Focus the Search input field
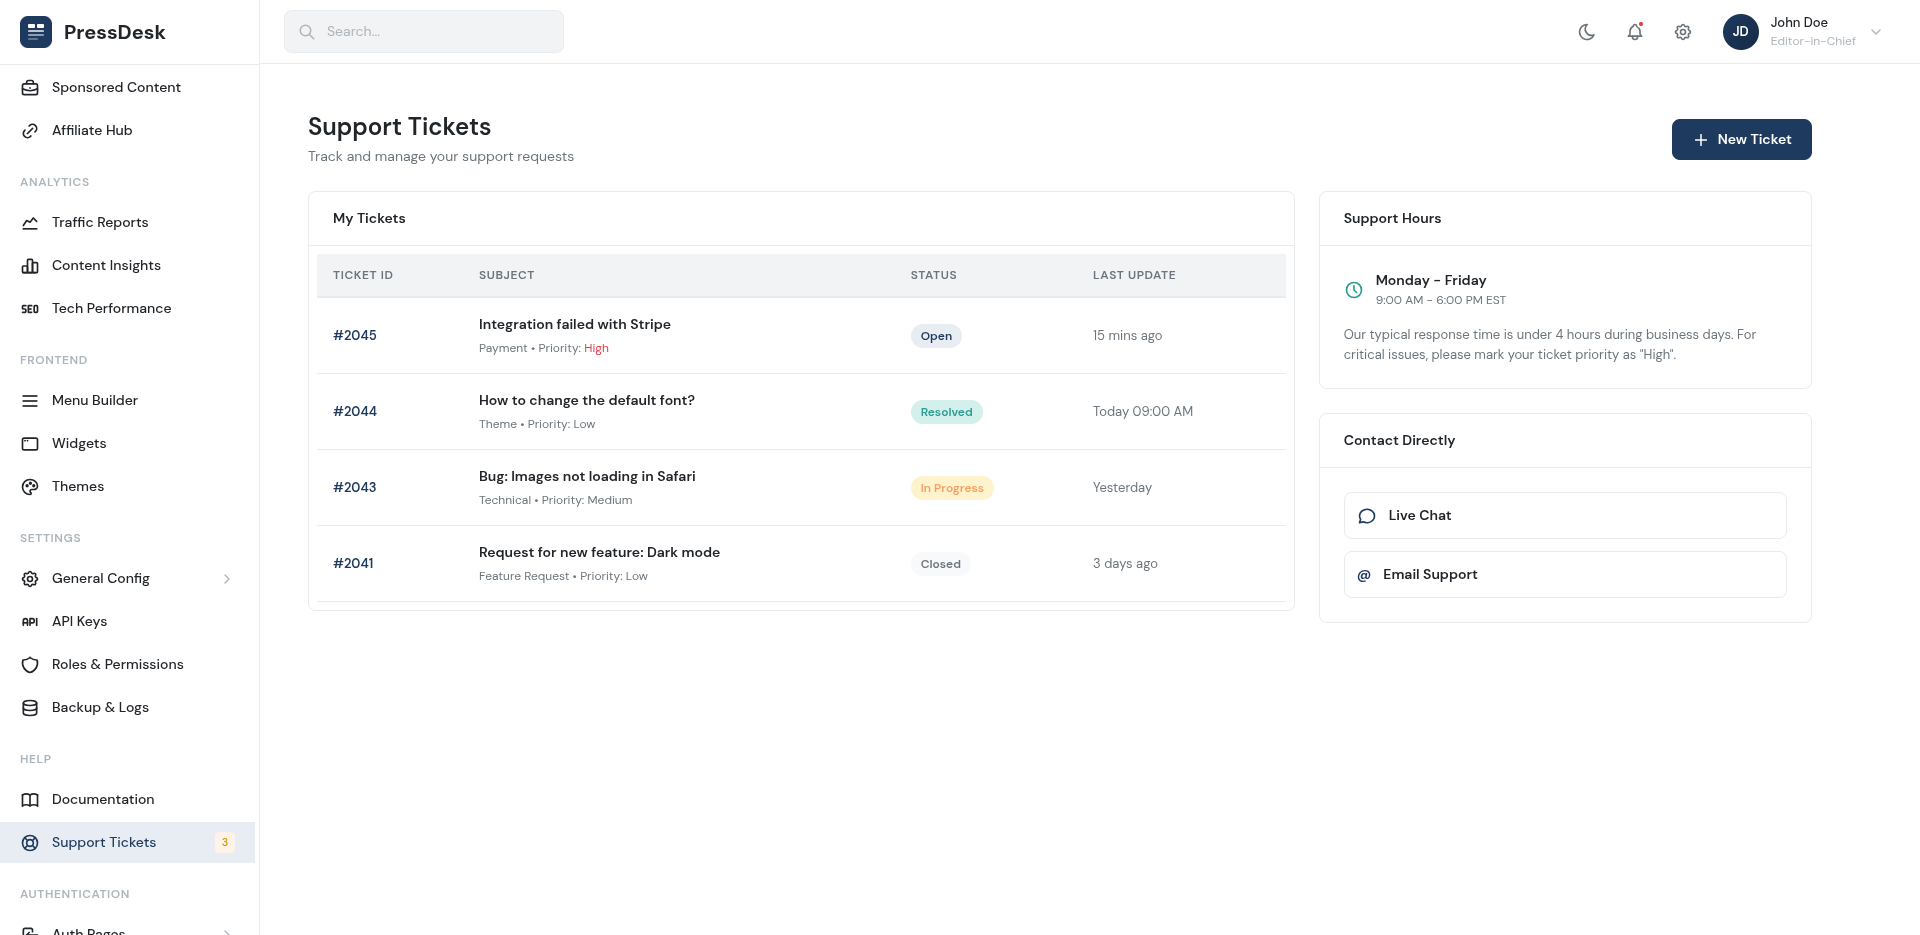The height and width of the screenshot is (935, 1920). [438, 32]
